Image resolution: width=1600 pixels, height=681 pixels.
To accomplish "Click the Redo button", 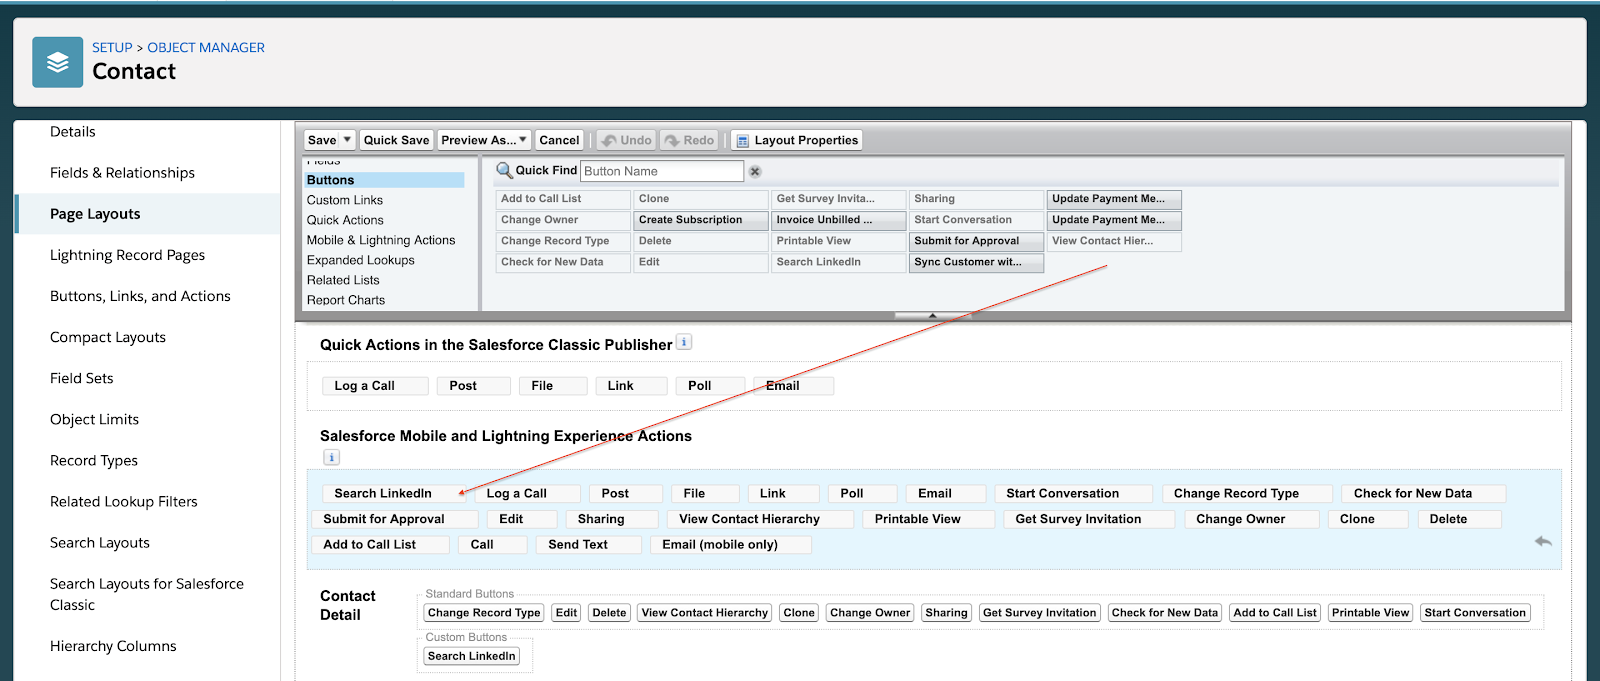I will pos(689,140).
